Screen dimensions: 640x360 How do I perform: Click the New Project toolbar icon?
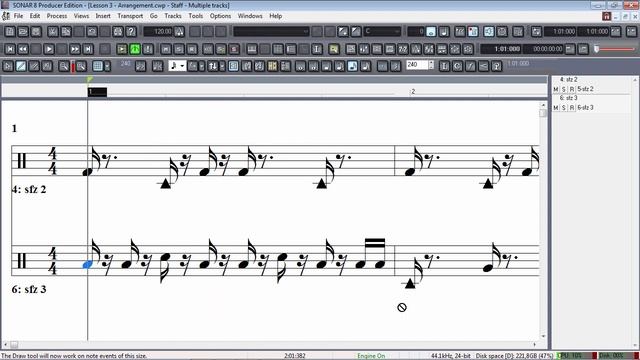click(10, 31)
